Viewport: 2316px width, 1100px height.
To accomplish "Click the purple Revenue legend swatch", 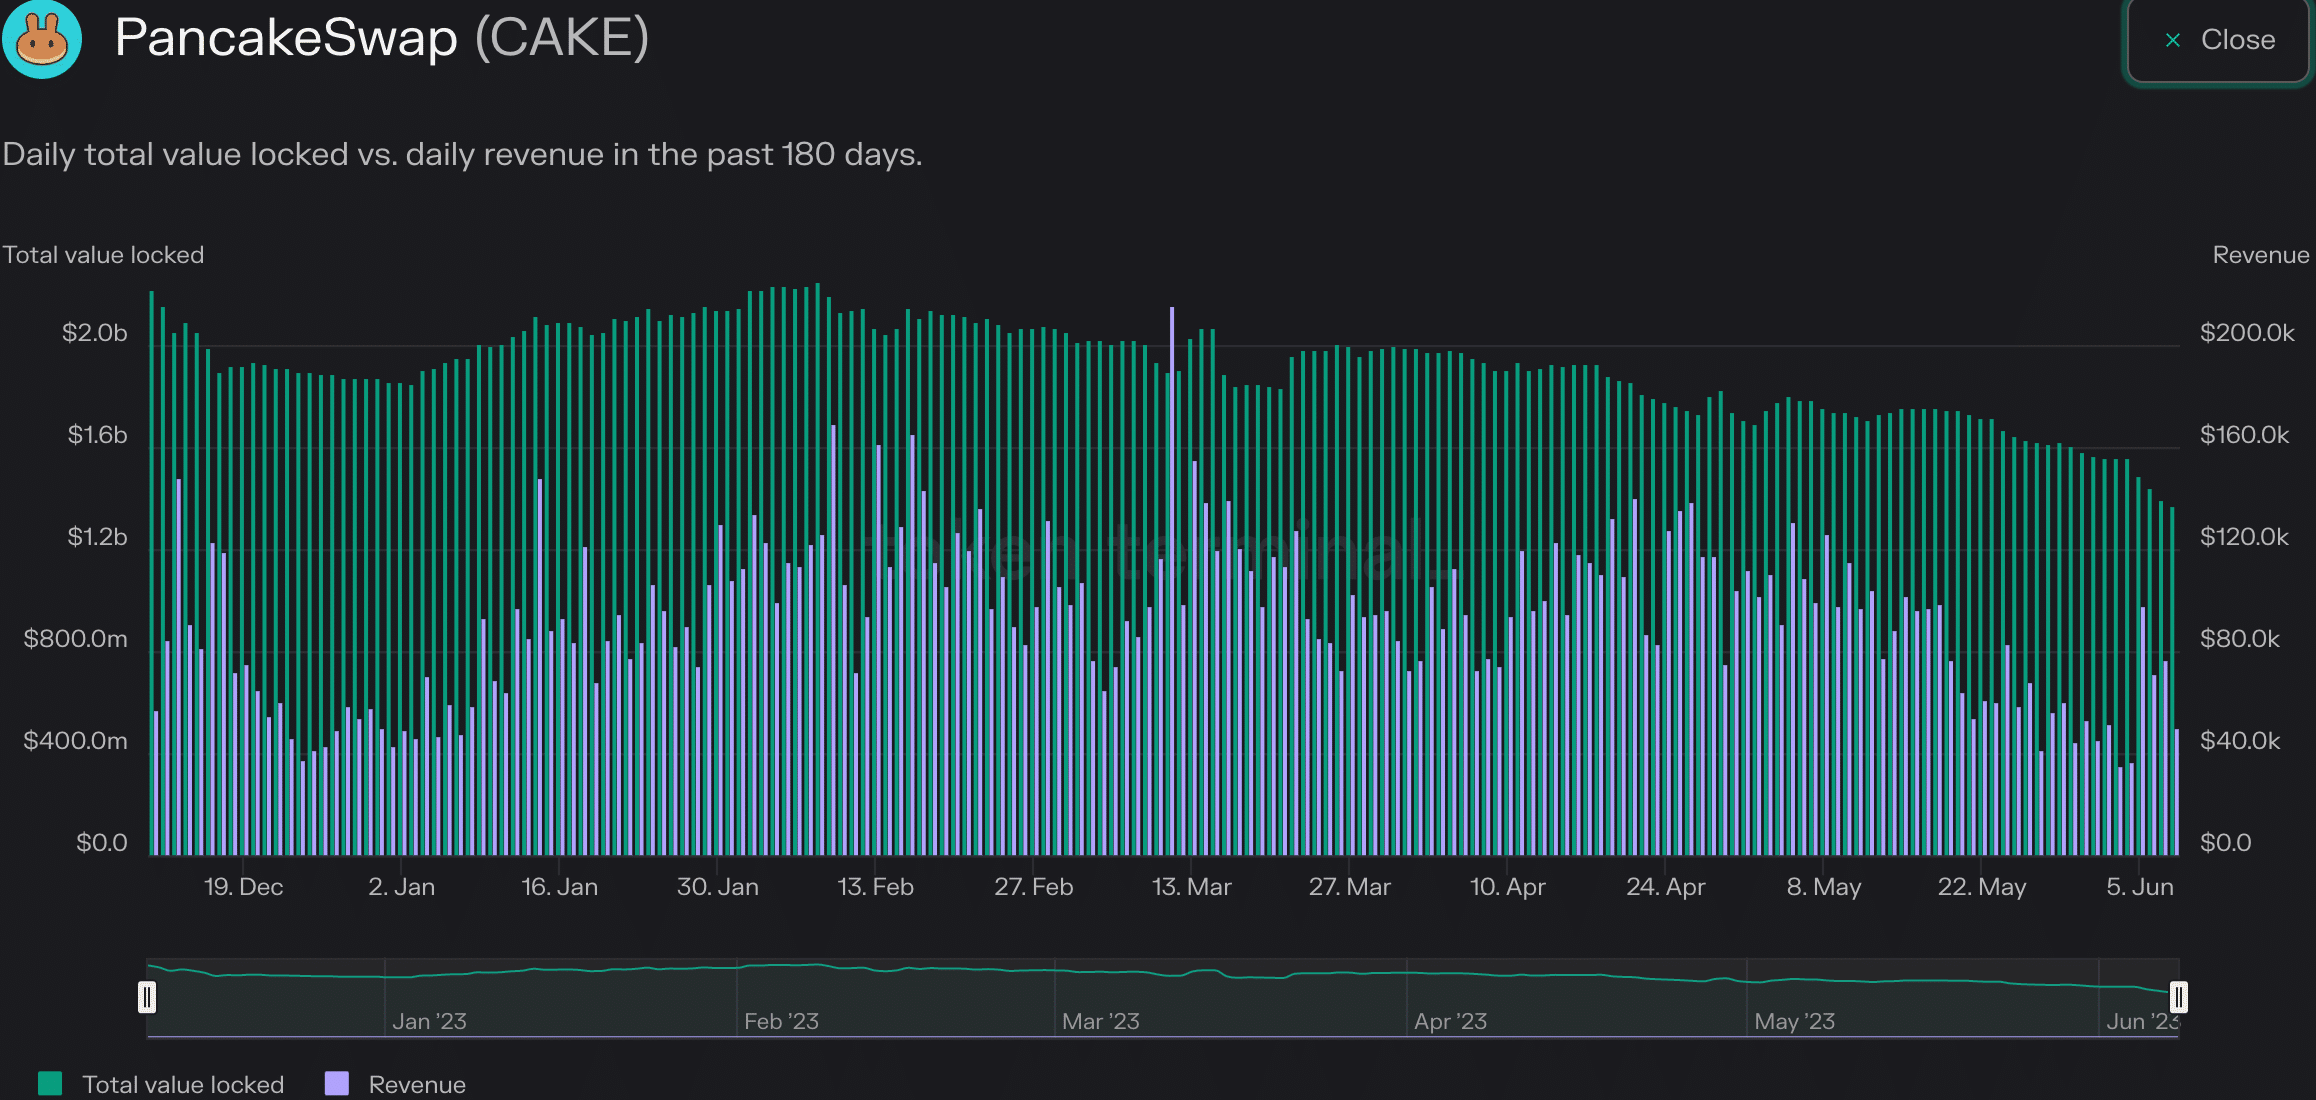I will click(337, 1083).
